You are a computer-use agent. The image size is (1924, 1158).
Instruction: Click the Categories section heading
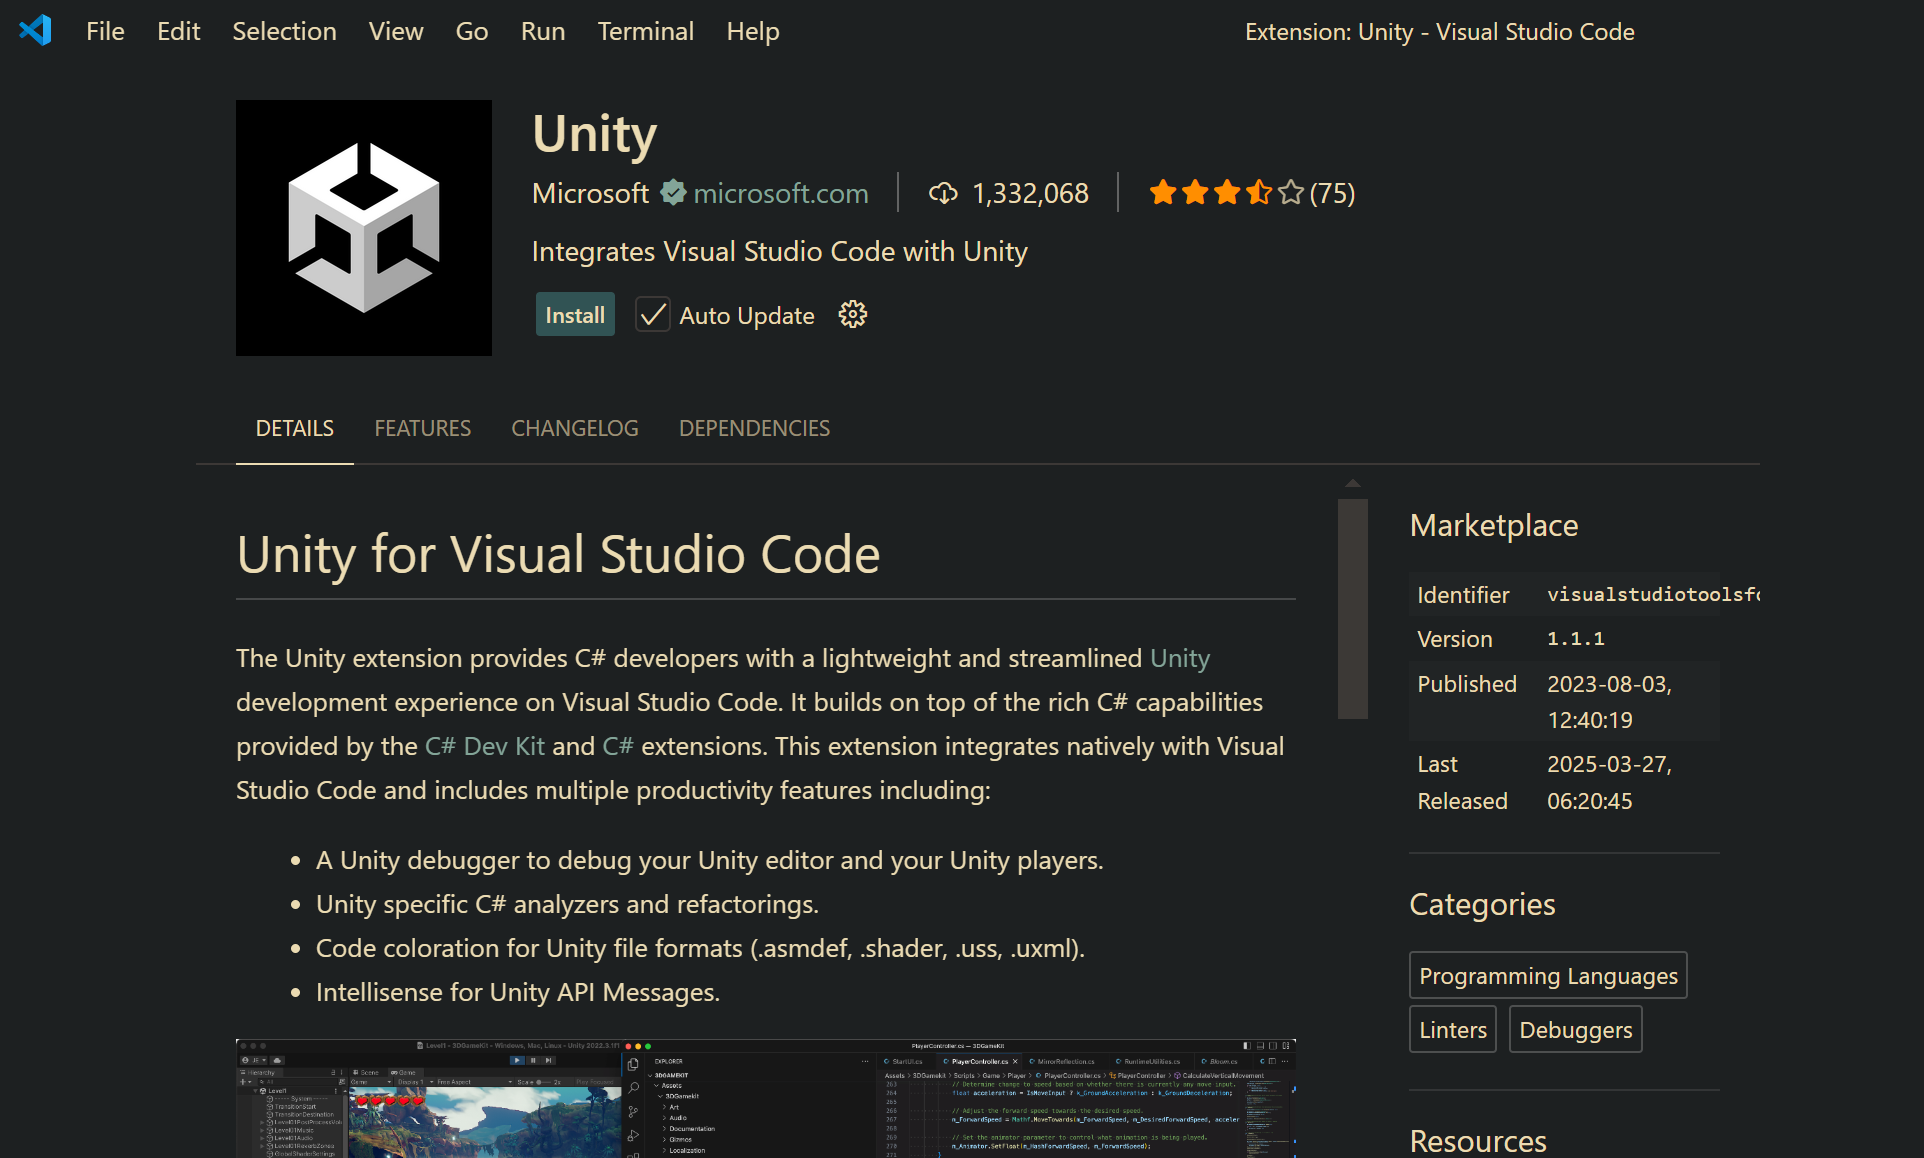pos(1482,904)
